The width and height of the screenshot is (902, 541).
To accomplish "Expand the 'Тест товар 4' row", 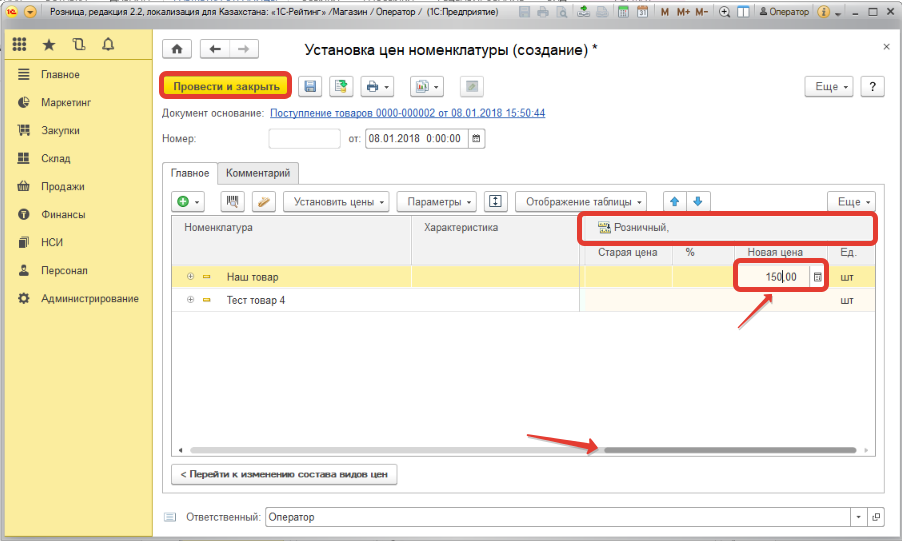I will (190, 300).
